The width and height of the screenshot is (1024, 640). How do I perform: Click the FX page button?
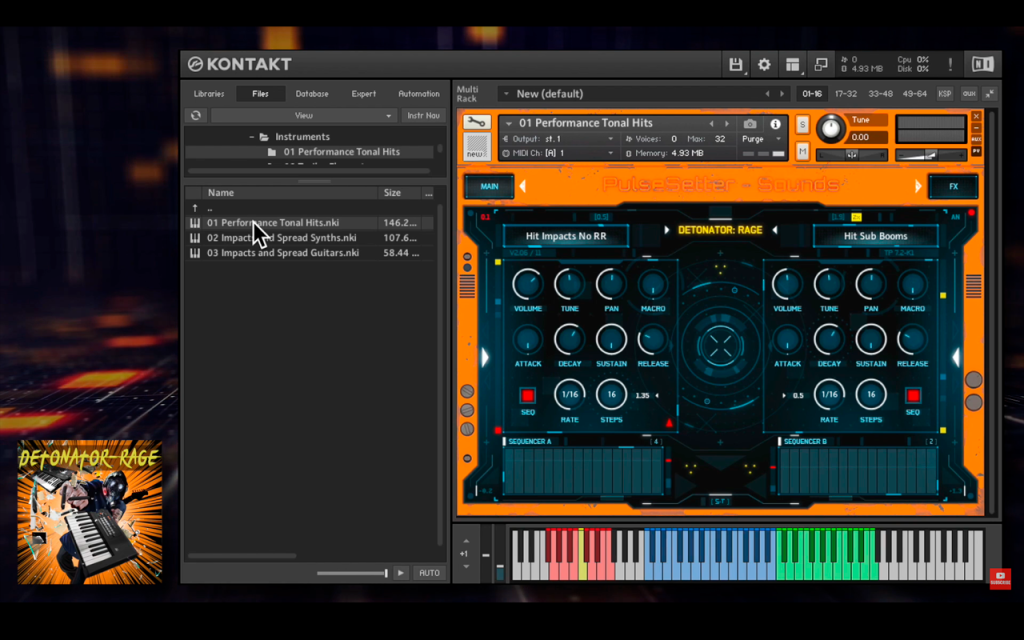coord(953,186)
